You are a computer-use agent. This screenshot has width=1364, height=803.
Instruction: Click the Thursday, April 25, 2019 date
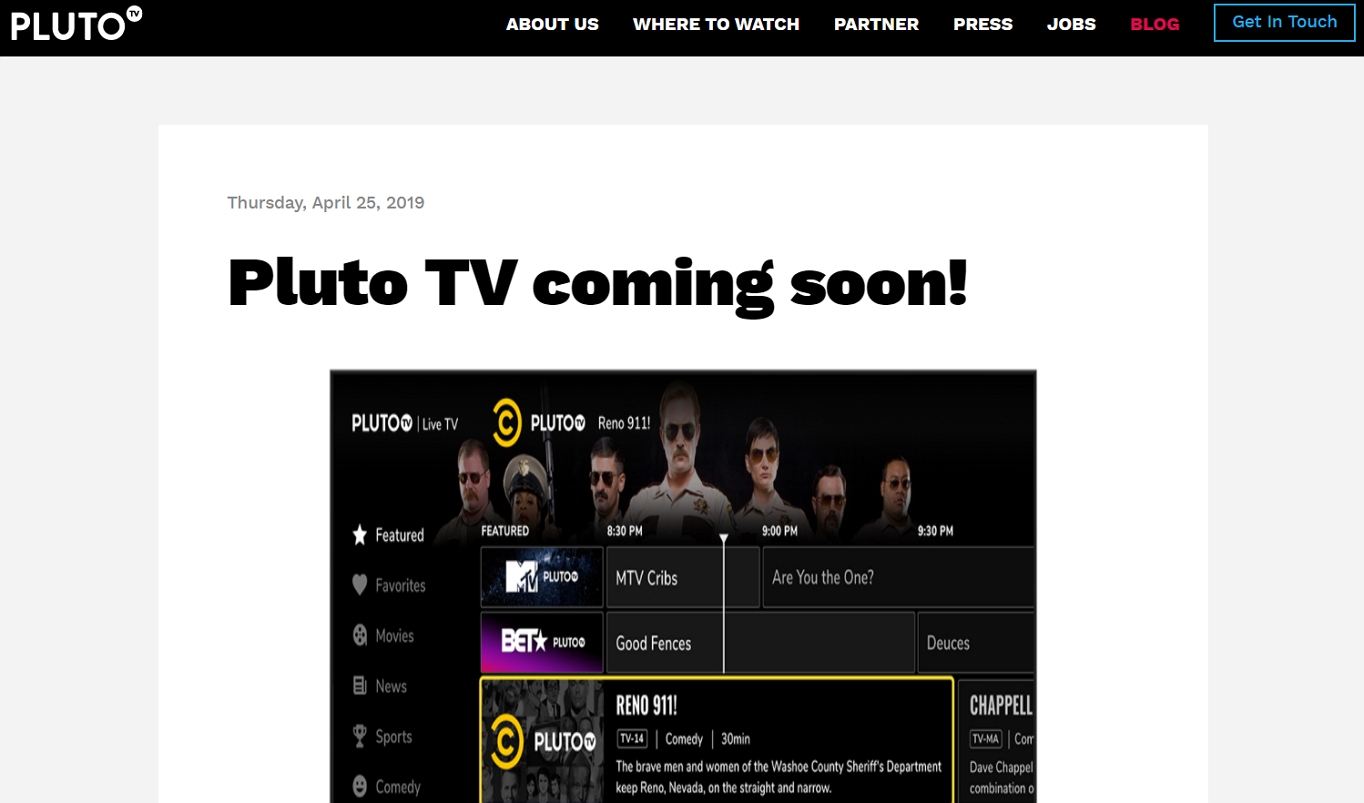[x=326, y=203]
